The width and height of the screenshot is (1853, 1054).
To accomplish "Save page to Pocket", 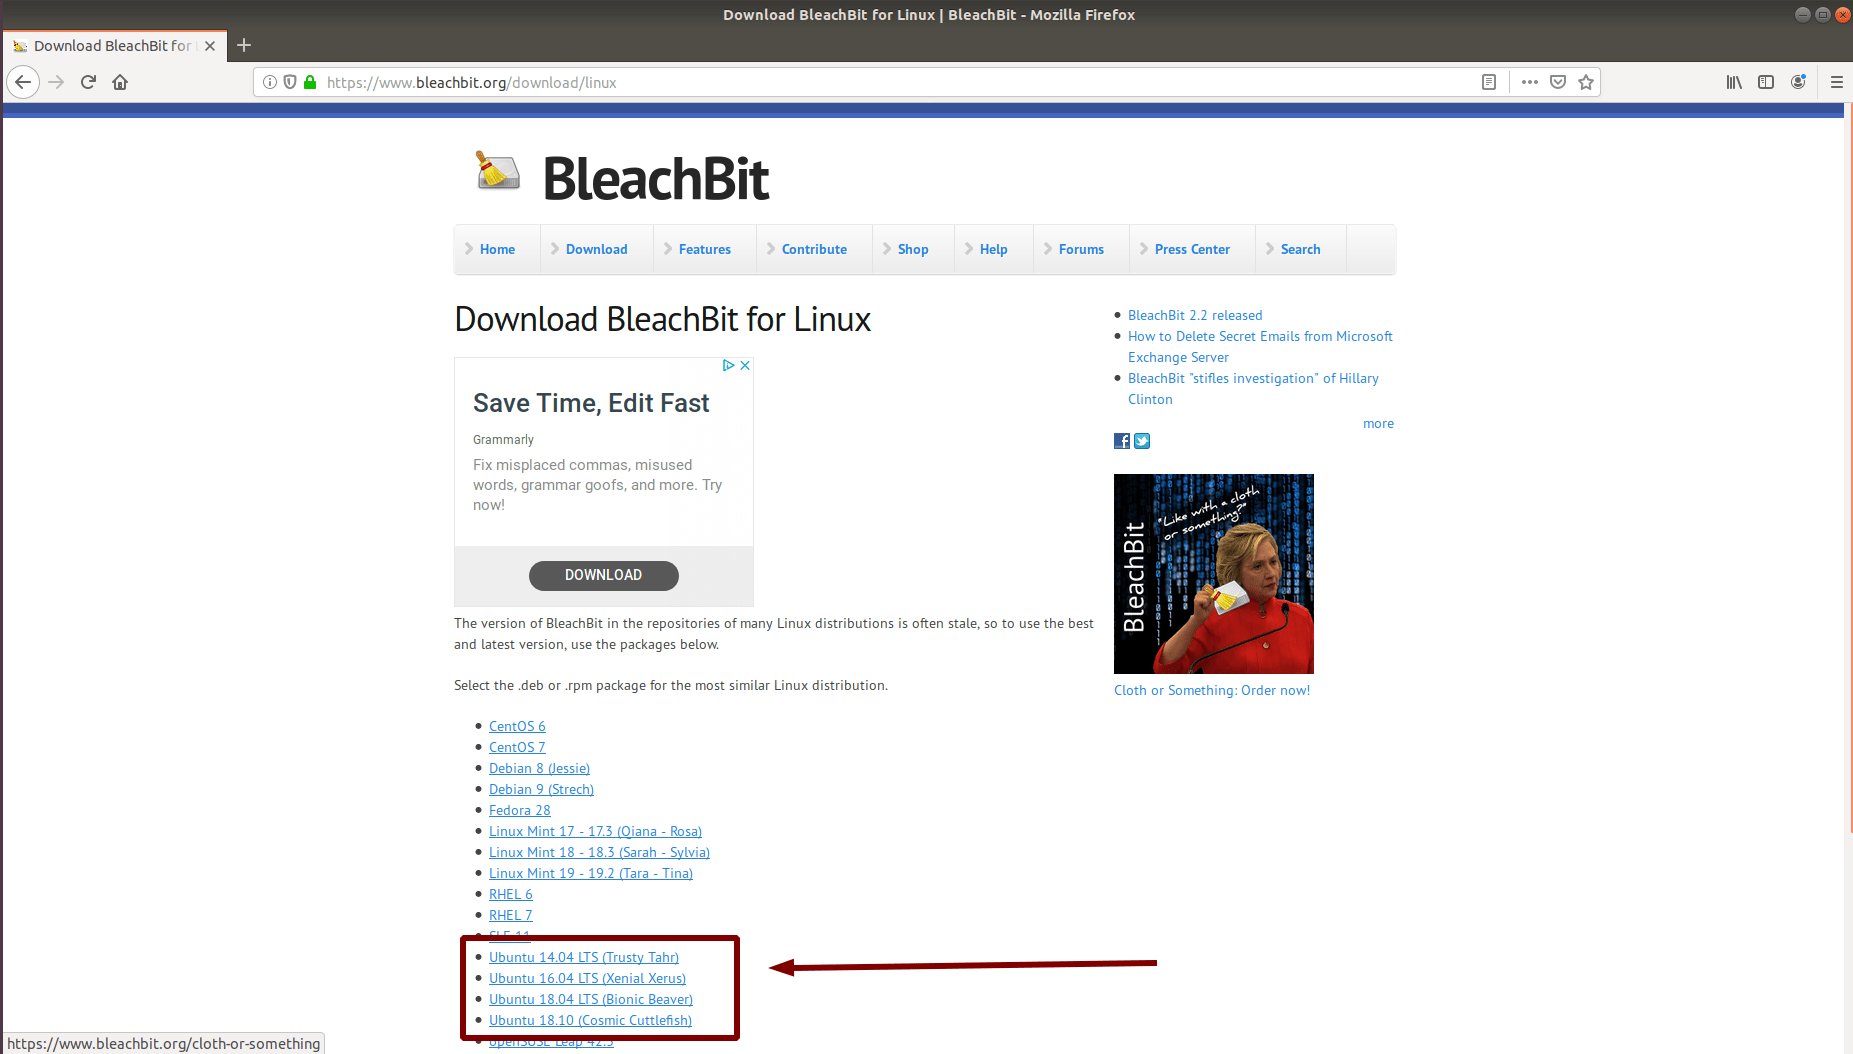I will pos(1558,82).
